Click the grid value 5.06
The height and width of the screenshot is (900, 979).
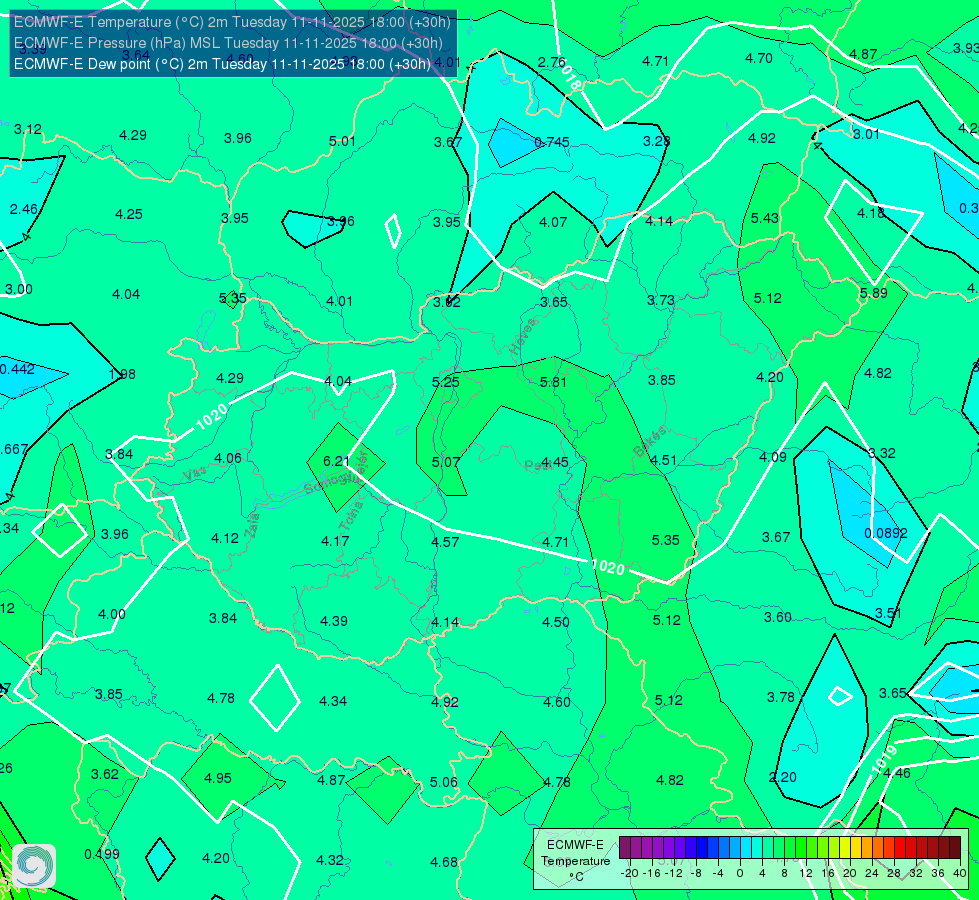444,782
